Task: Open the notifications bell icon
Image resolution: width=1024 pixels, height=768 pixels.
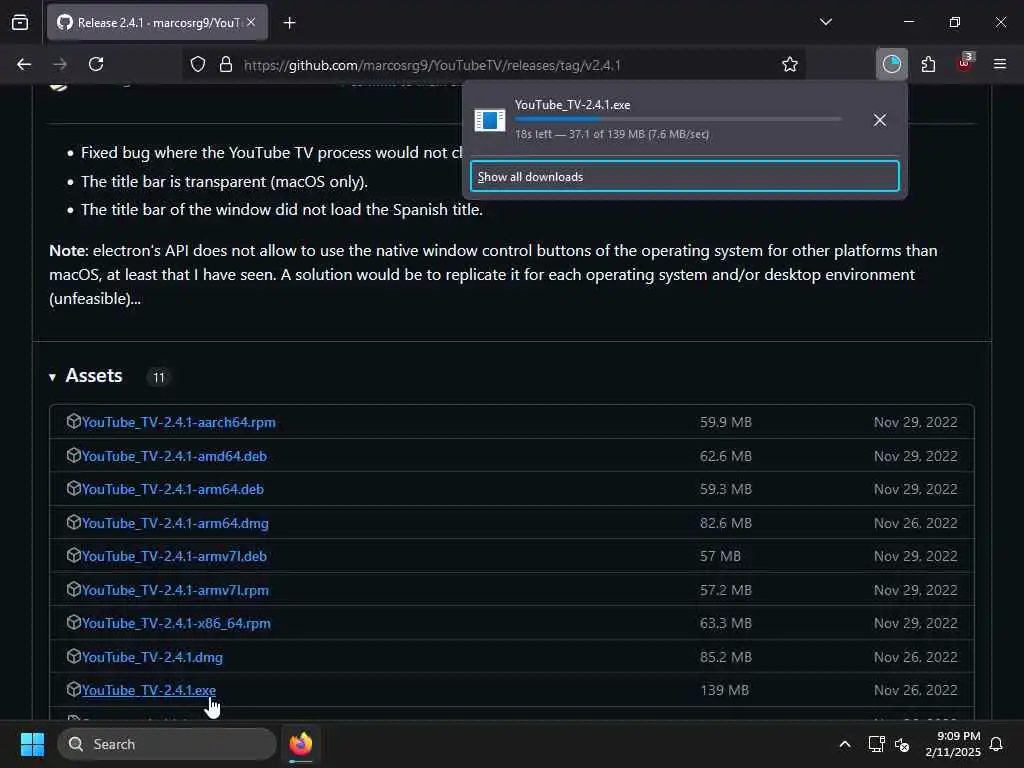Action: 996,744
